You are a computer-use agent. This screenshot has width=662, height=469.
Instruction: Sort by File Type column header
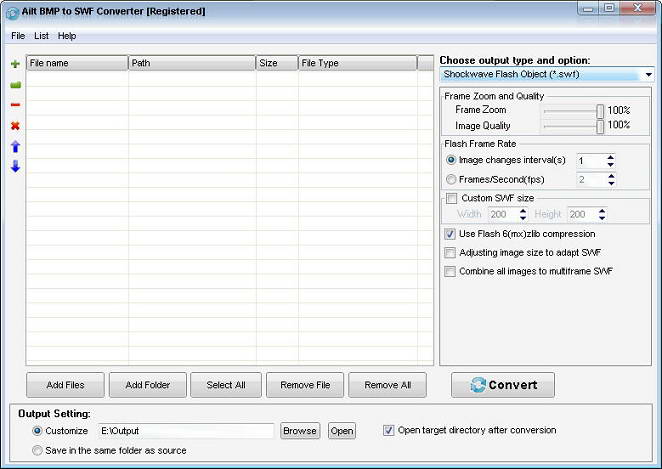pos(357,63)
